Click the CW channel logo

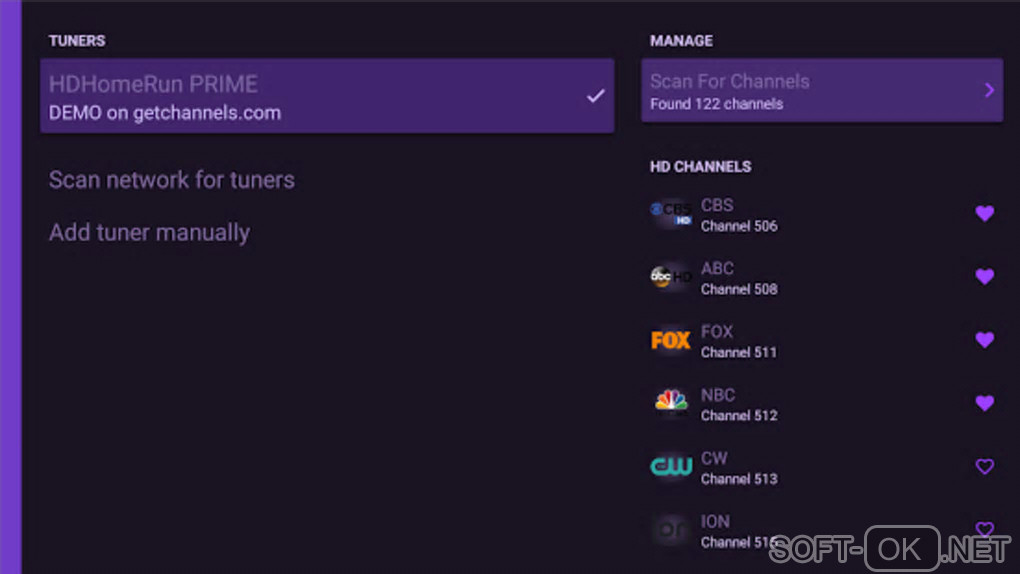670,467
